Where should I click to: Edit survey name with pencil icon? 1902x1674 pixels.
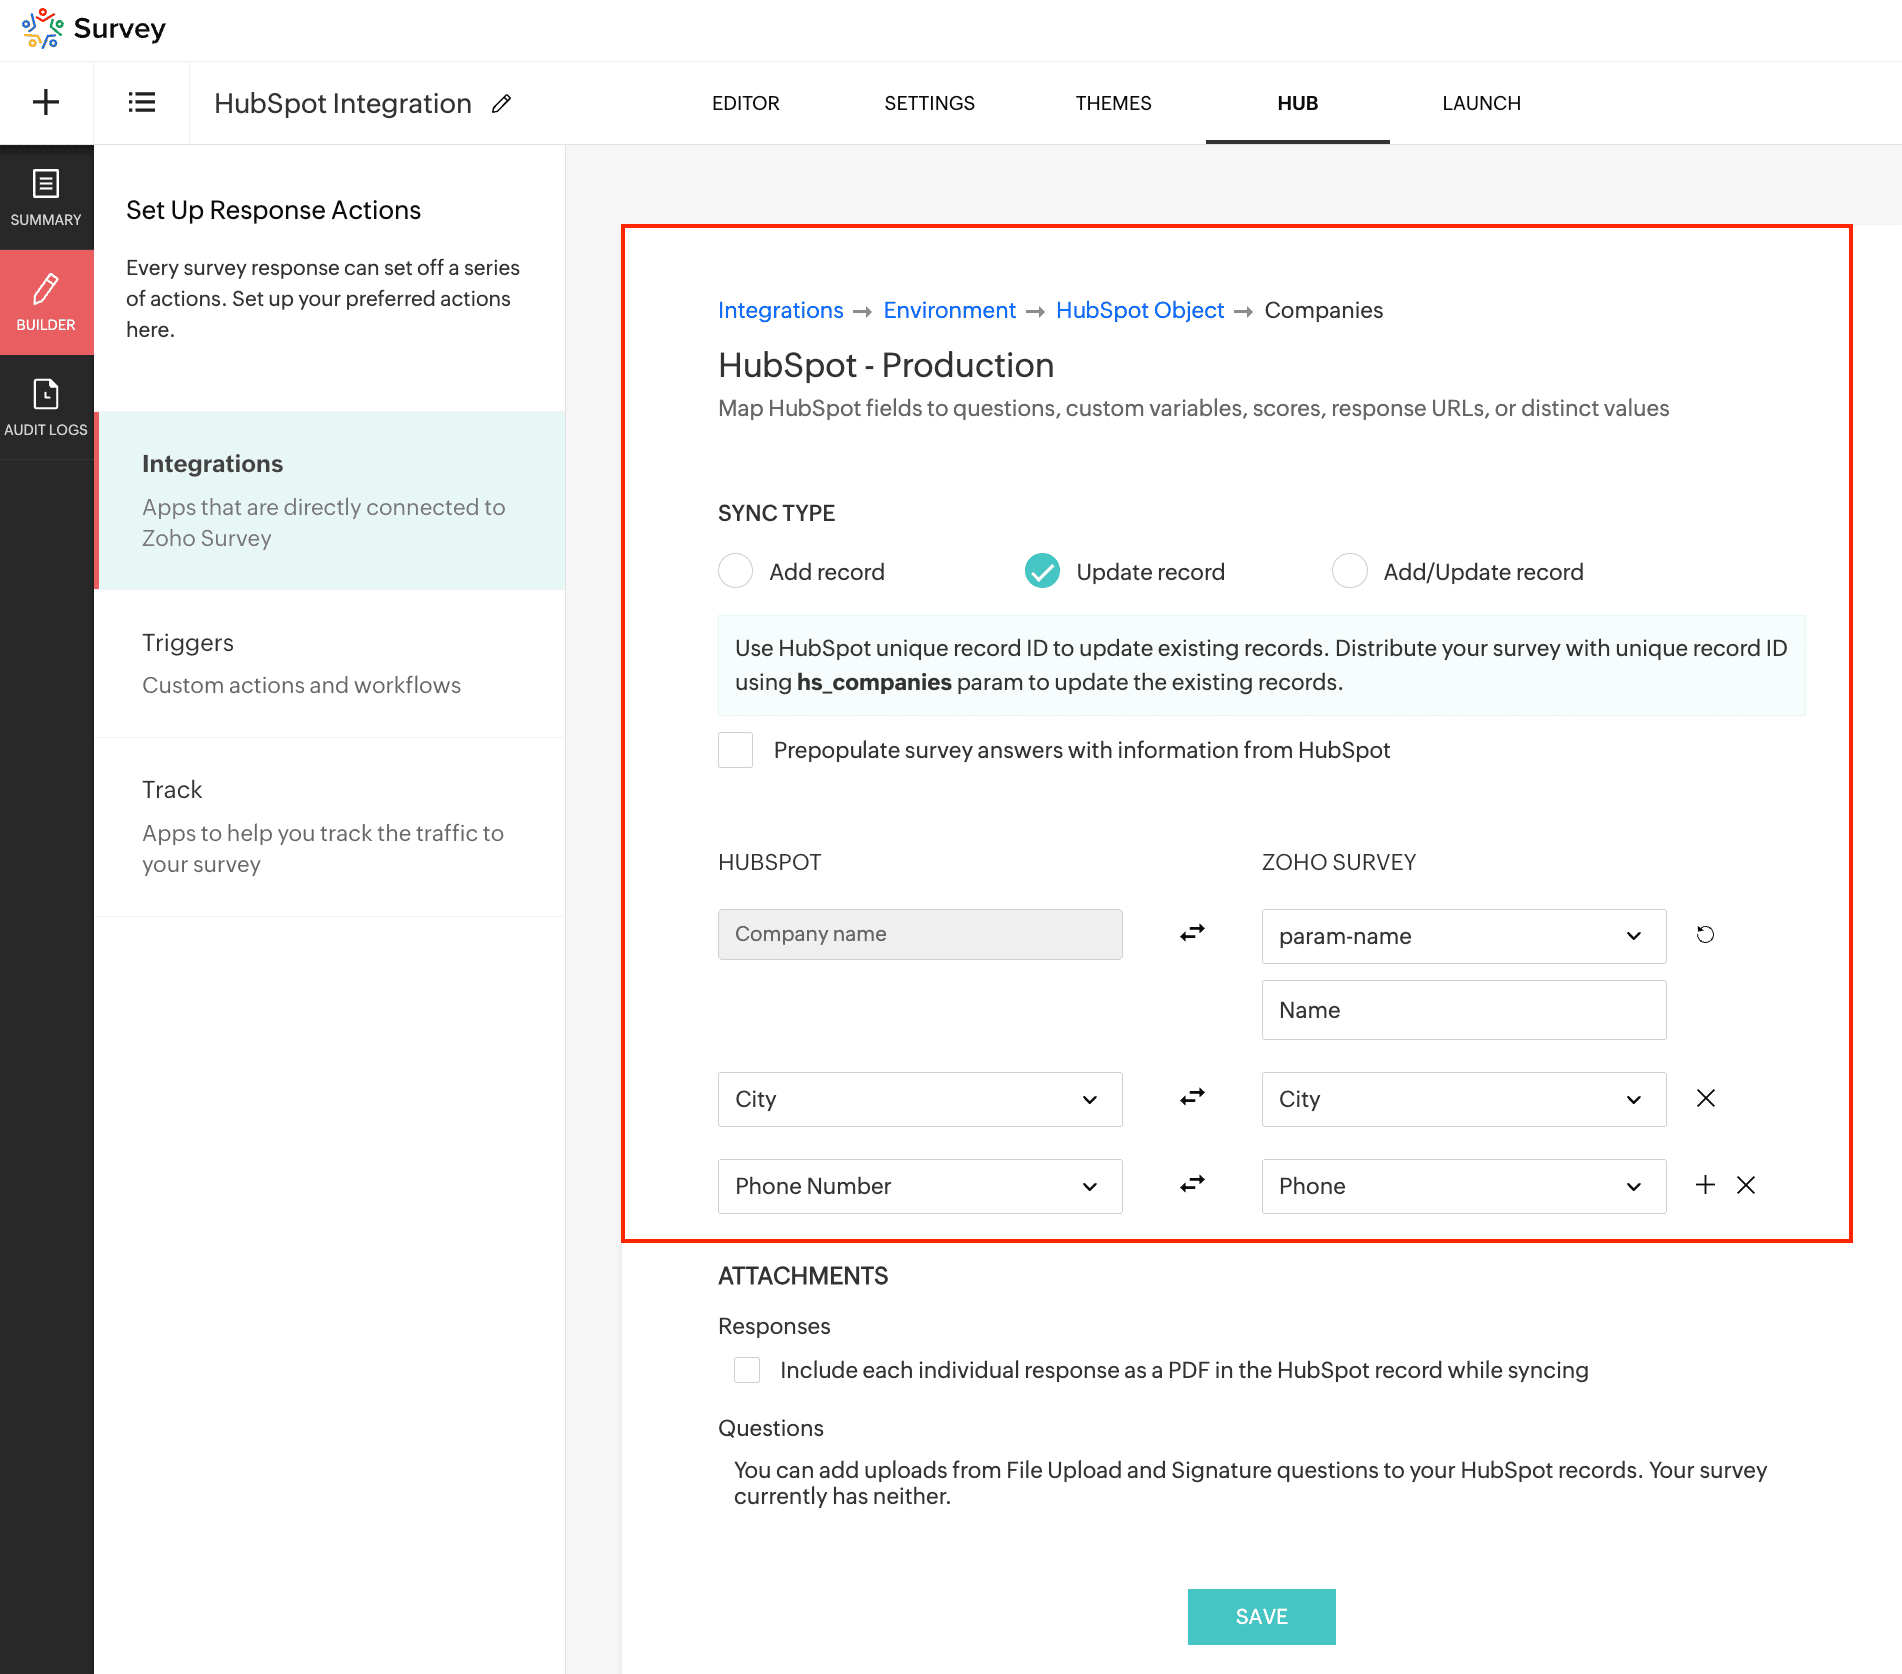click(502, 103)
